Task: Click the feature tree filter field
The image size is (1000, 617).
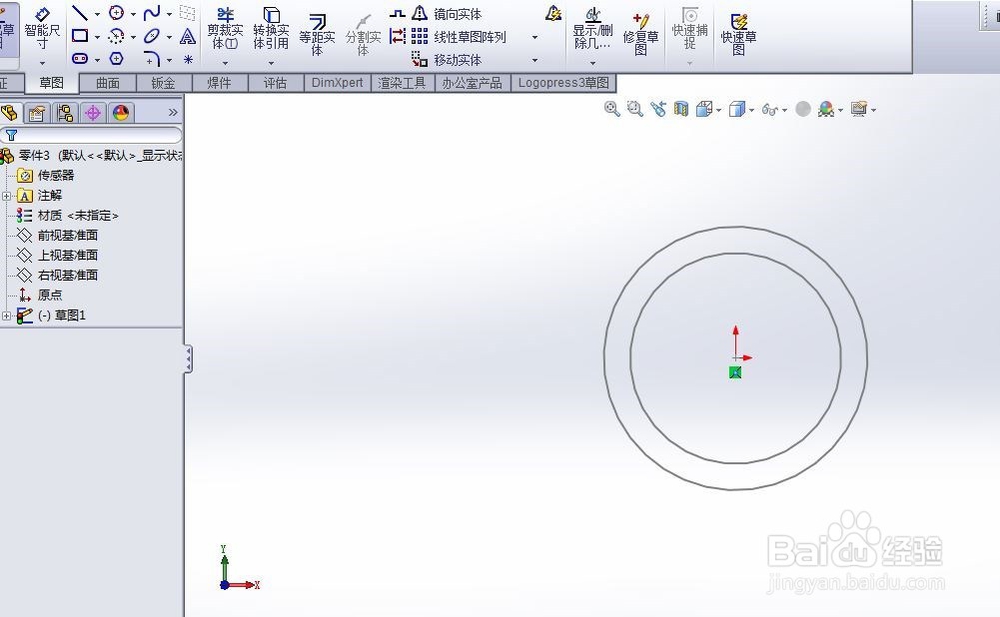Action: click(91, 135)
